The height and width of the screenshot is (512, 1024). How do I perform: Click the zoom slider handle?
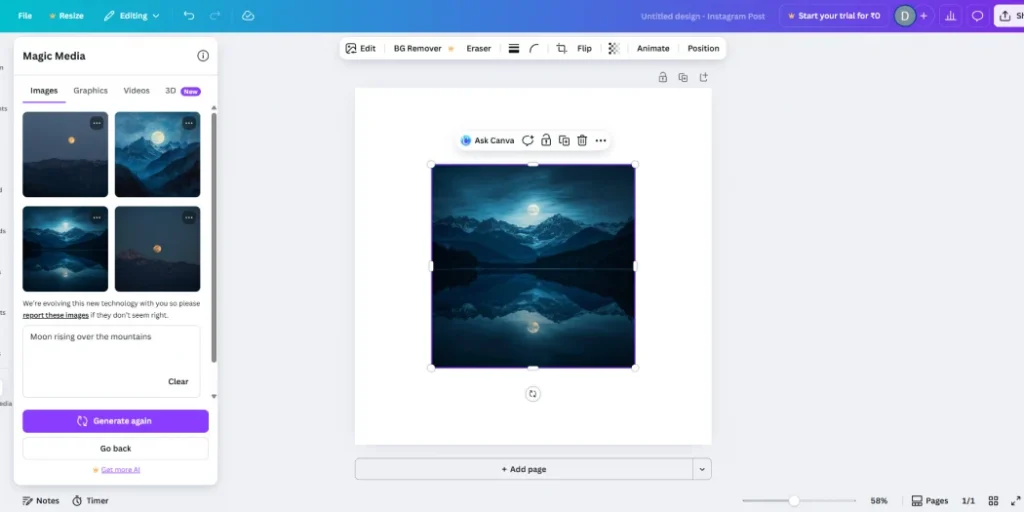tap(793, 501)
